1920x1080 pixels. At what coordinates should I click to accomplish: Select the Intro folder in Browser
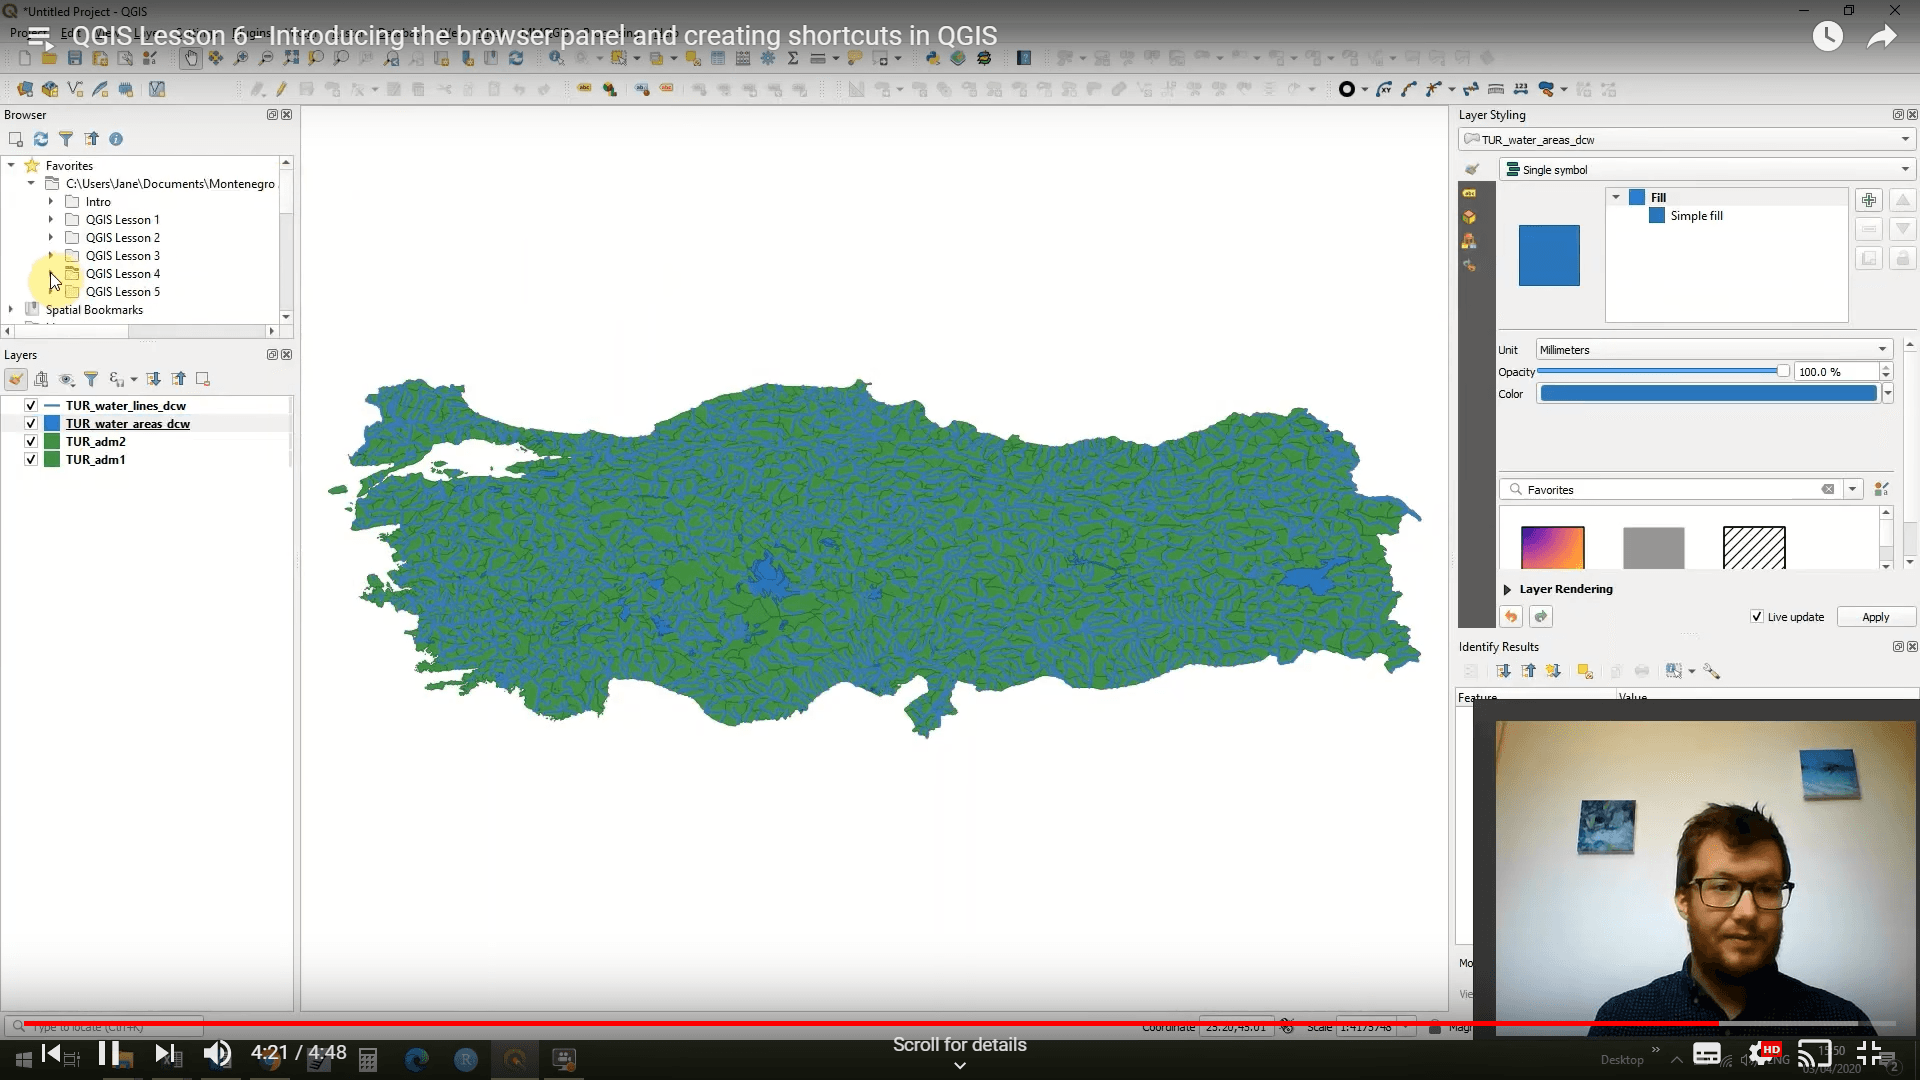[x=98, y=202]
